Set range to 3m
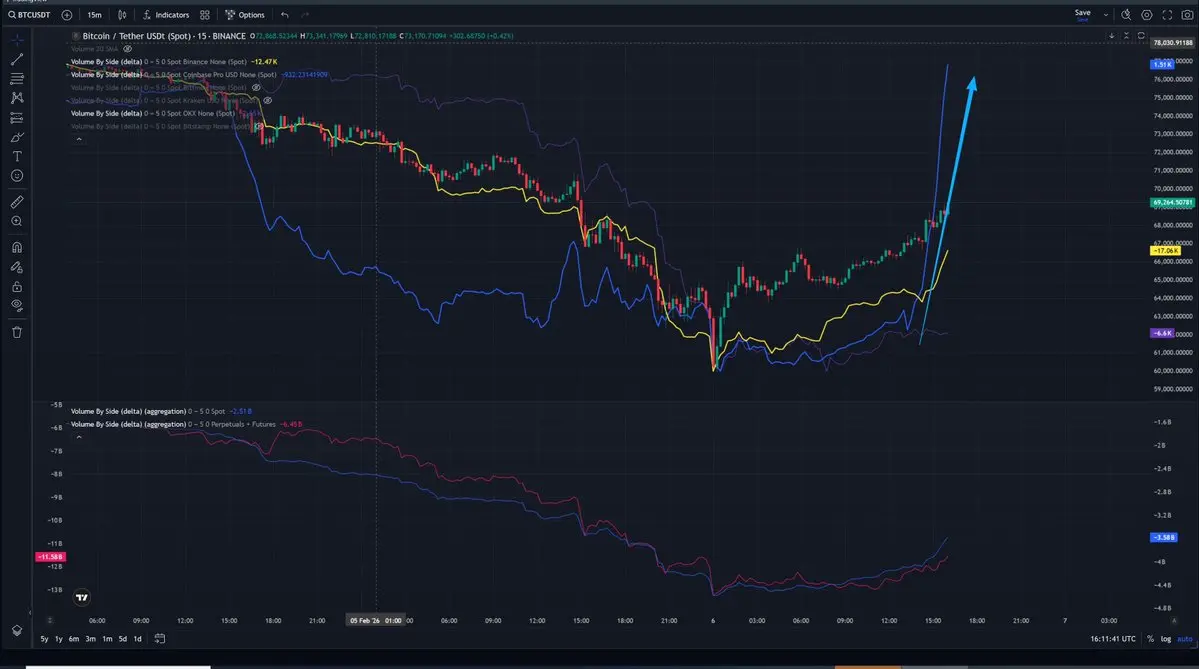Image resolution: width=1199 pixels, height=669 pixels. click(91, 639)
